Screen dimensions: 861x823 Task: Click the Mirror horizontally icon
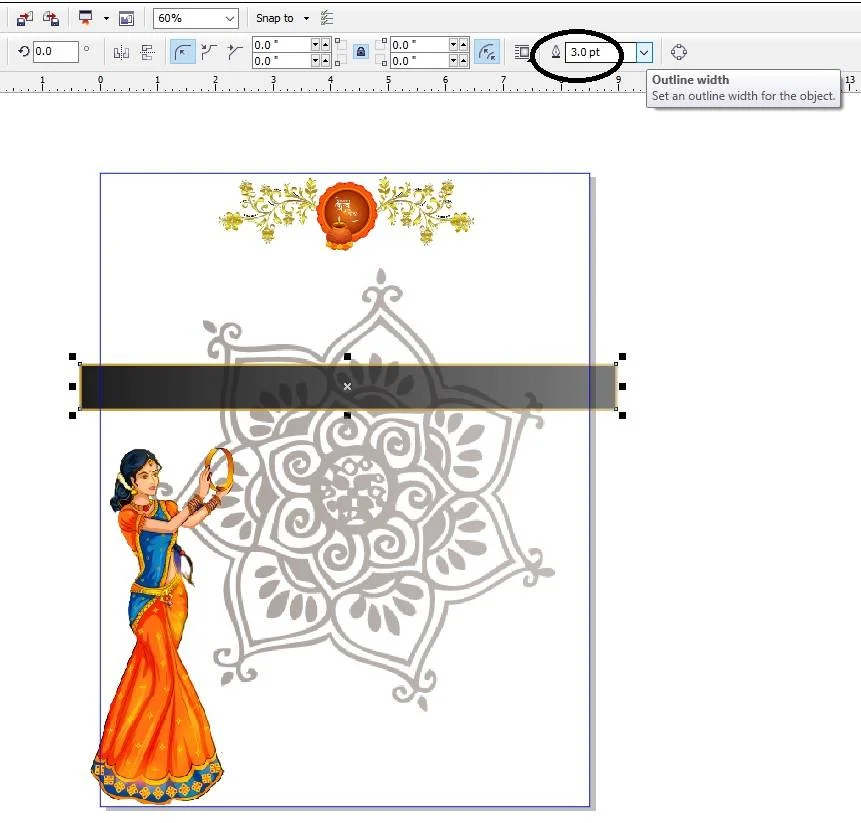point(121,52)
